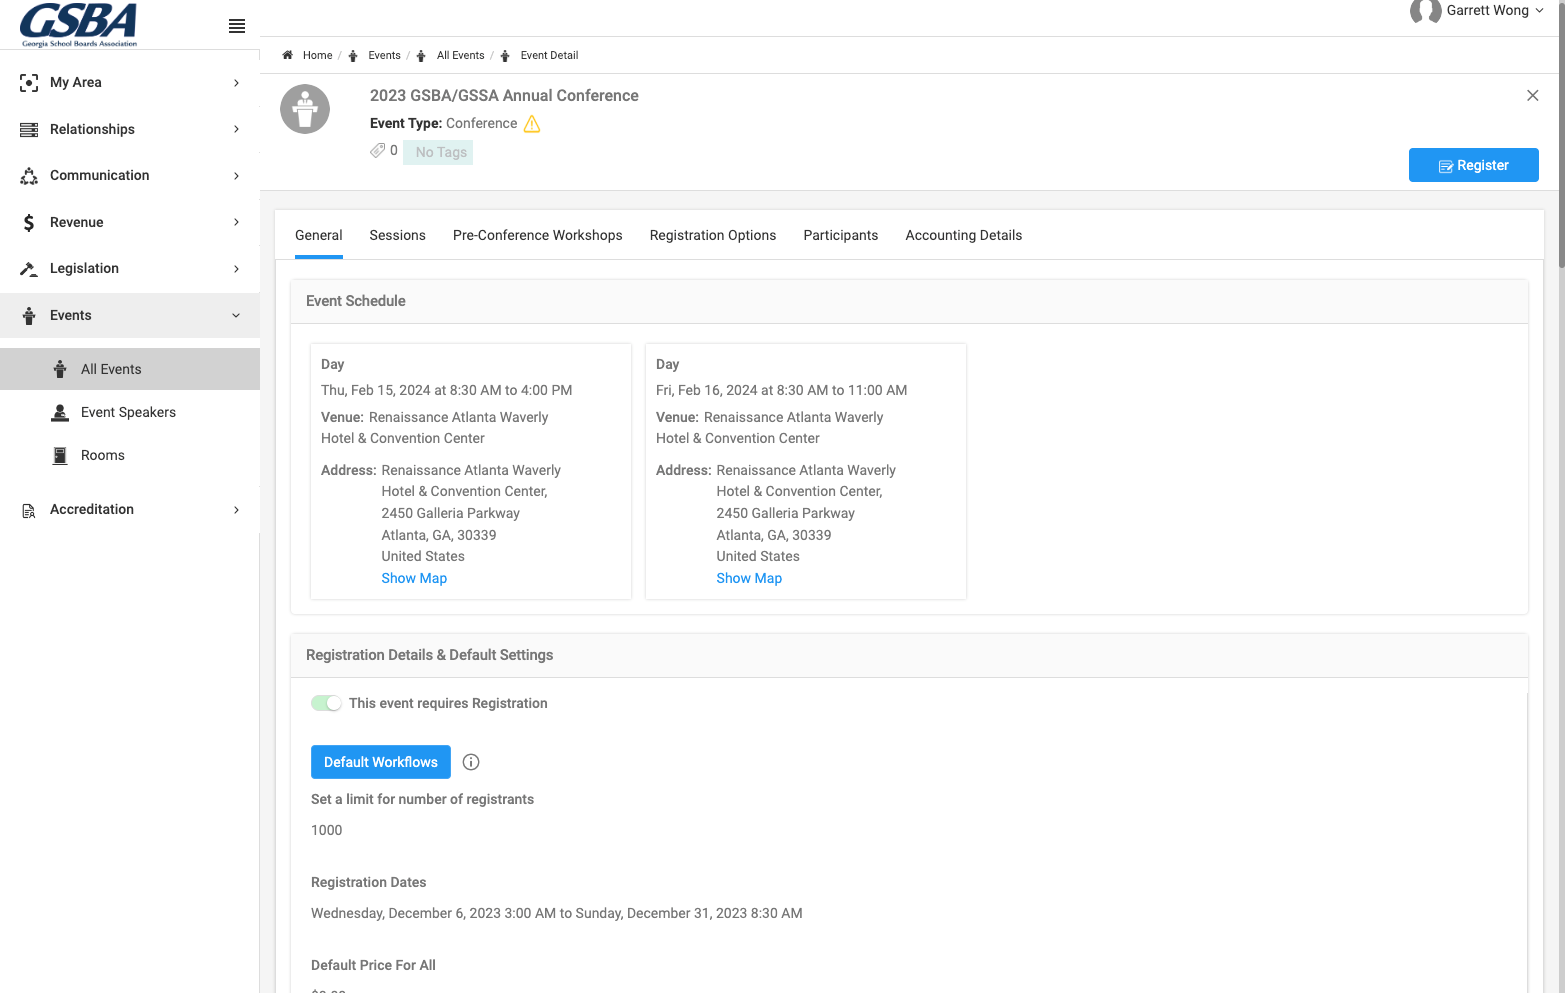The height and width of the screenshot is (993, 1565).
Task: Click the Revenue dollar icon
Action: pyautogui.click(x=29, y=223)
